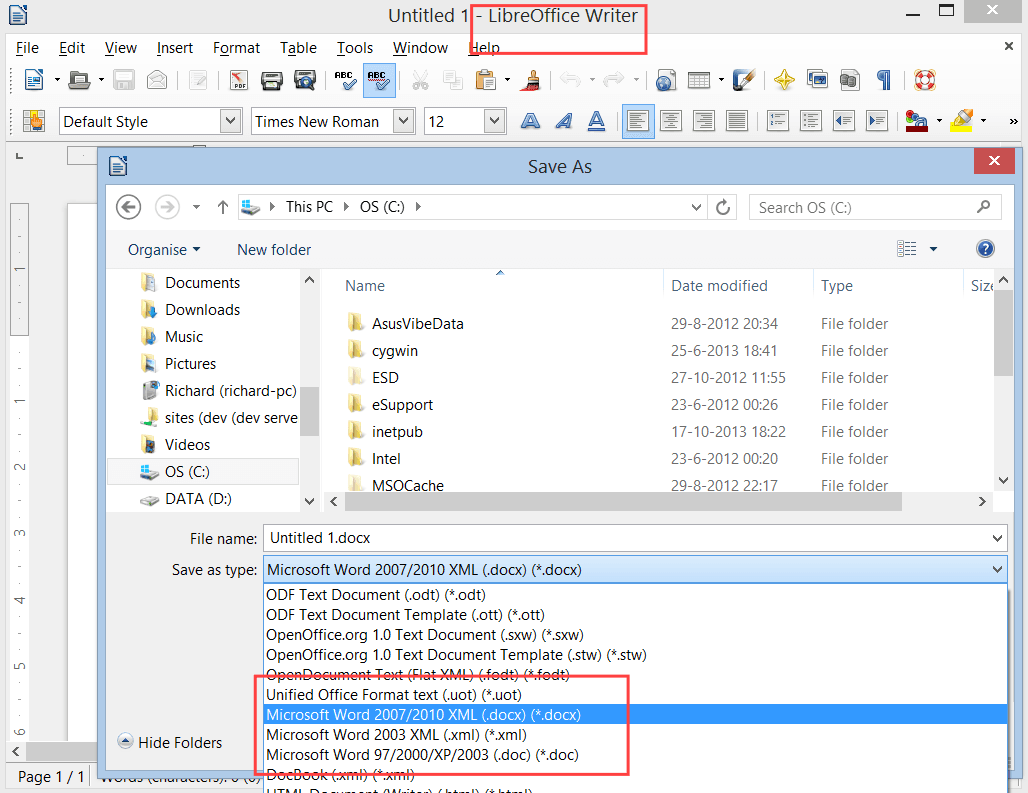Enable justified paragraph alignment
The height and width of the screenshot is (793, 1028).
tap(736, 121)
